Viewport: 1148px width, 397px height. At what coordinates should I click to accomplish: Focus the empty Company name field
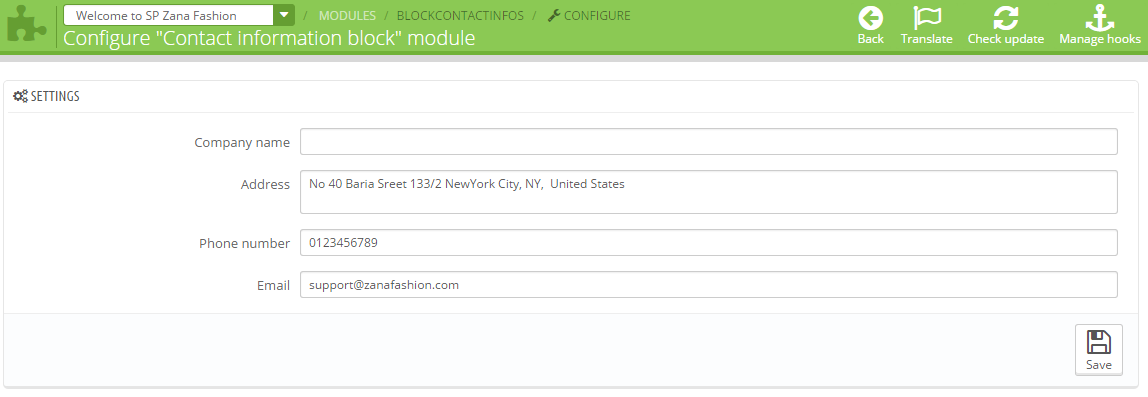pos(708,141)
